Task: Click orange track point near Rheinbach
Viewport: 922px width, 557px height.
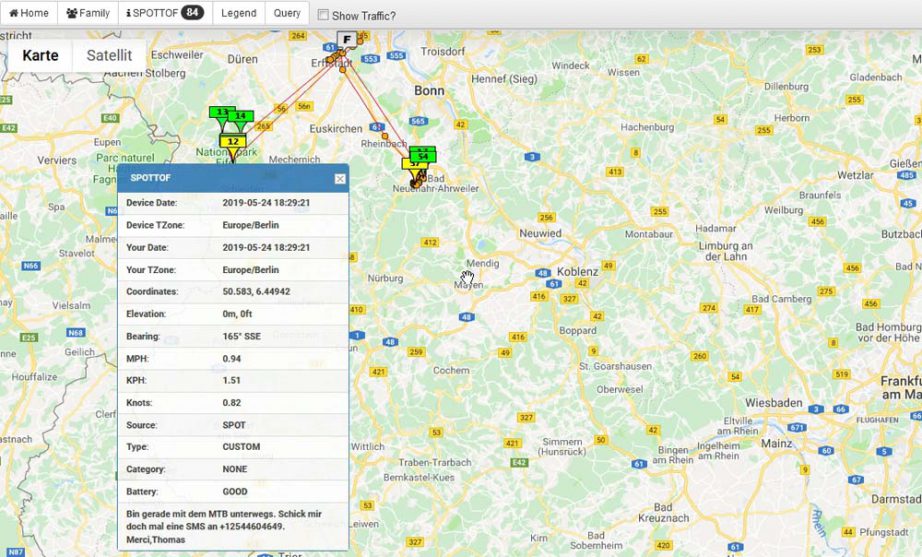Action: click(x=385, y=134)
